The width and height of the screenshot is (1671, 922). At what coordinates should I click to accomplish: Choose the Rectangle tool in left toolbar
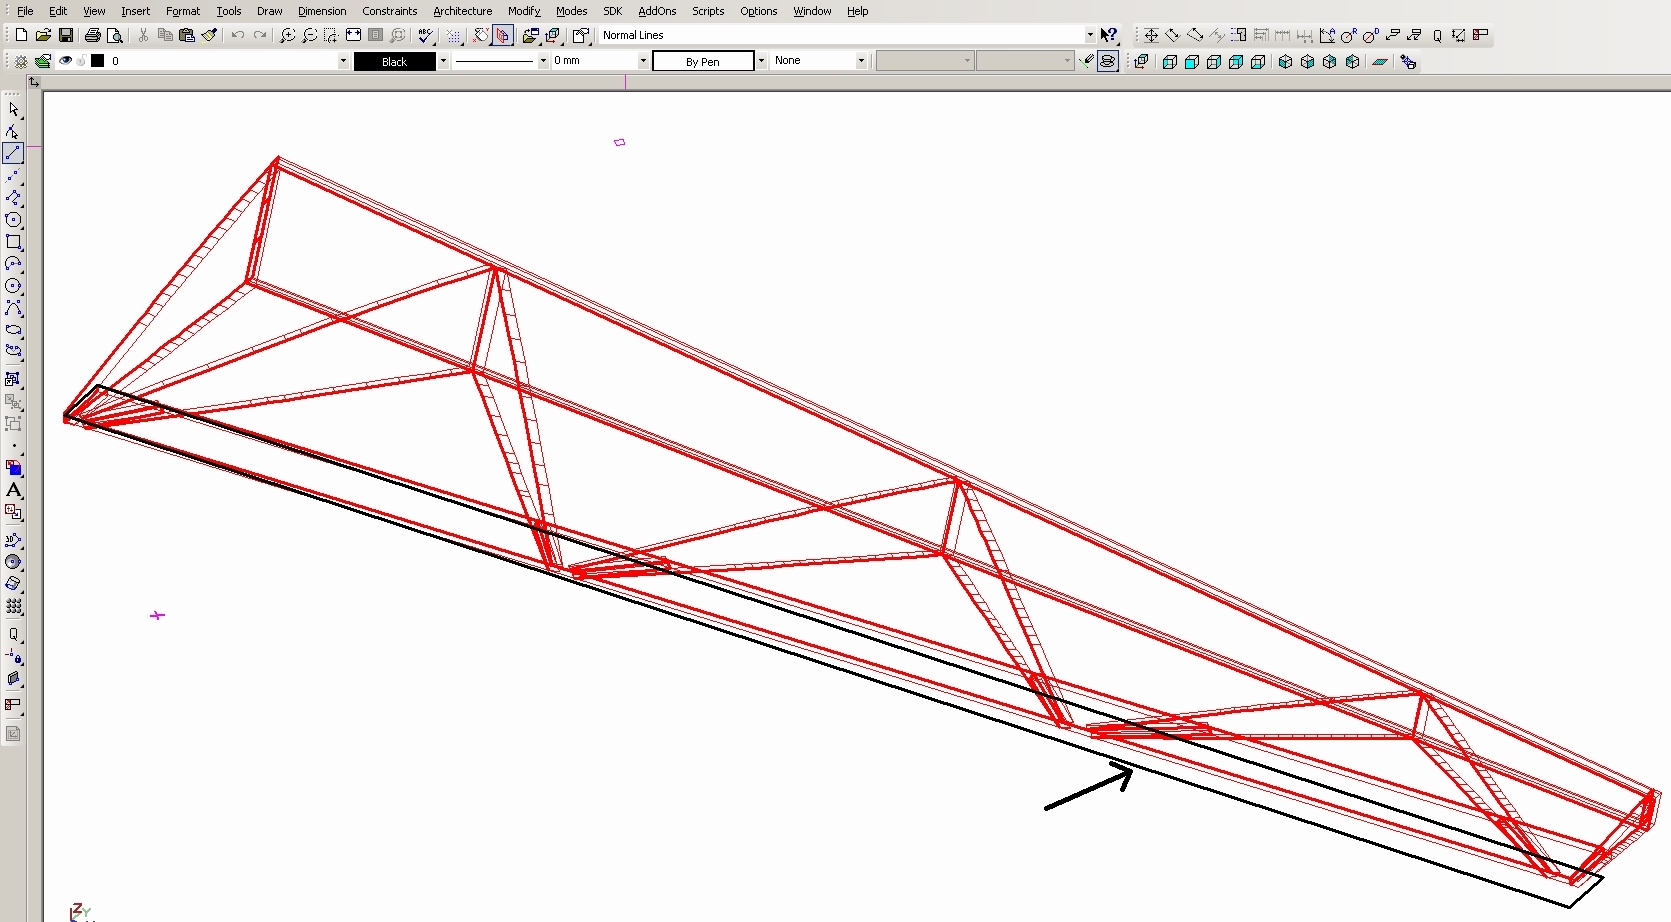click(13, 242)
